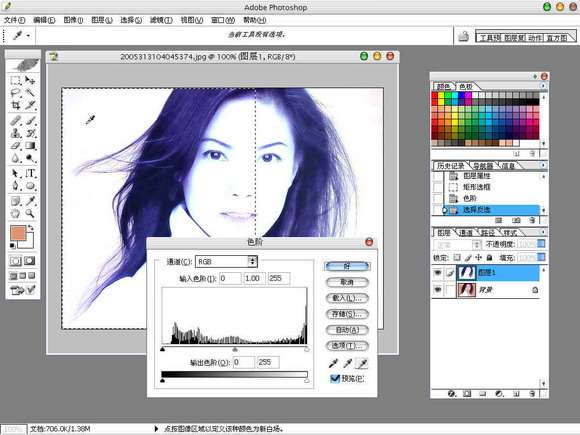Click the first input levels field showing 0
This screenshot has width=580, height=435.
pos(230,278)
